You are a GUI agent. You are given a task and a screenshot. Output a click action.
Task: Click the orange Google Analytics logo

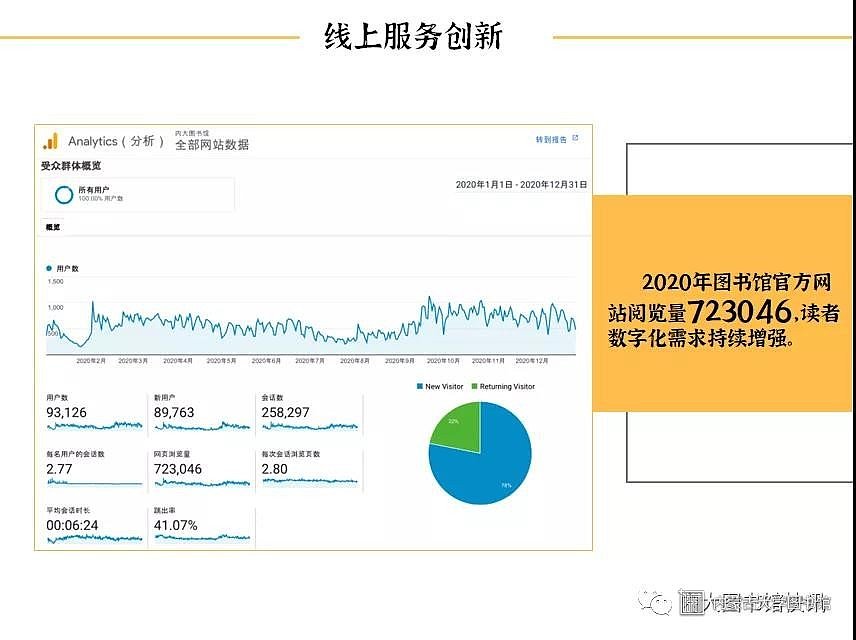pos(50,141)
